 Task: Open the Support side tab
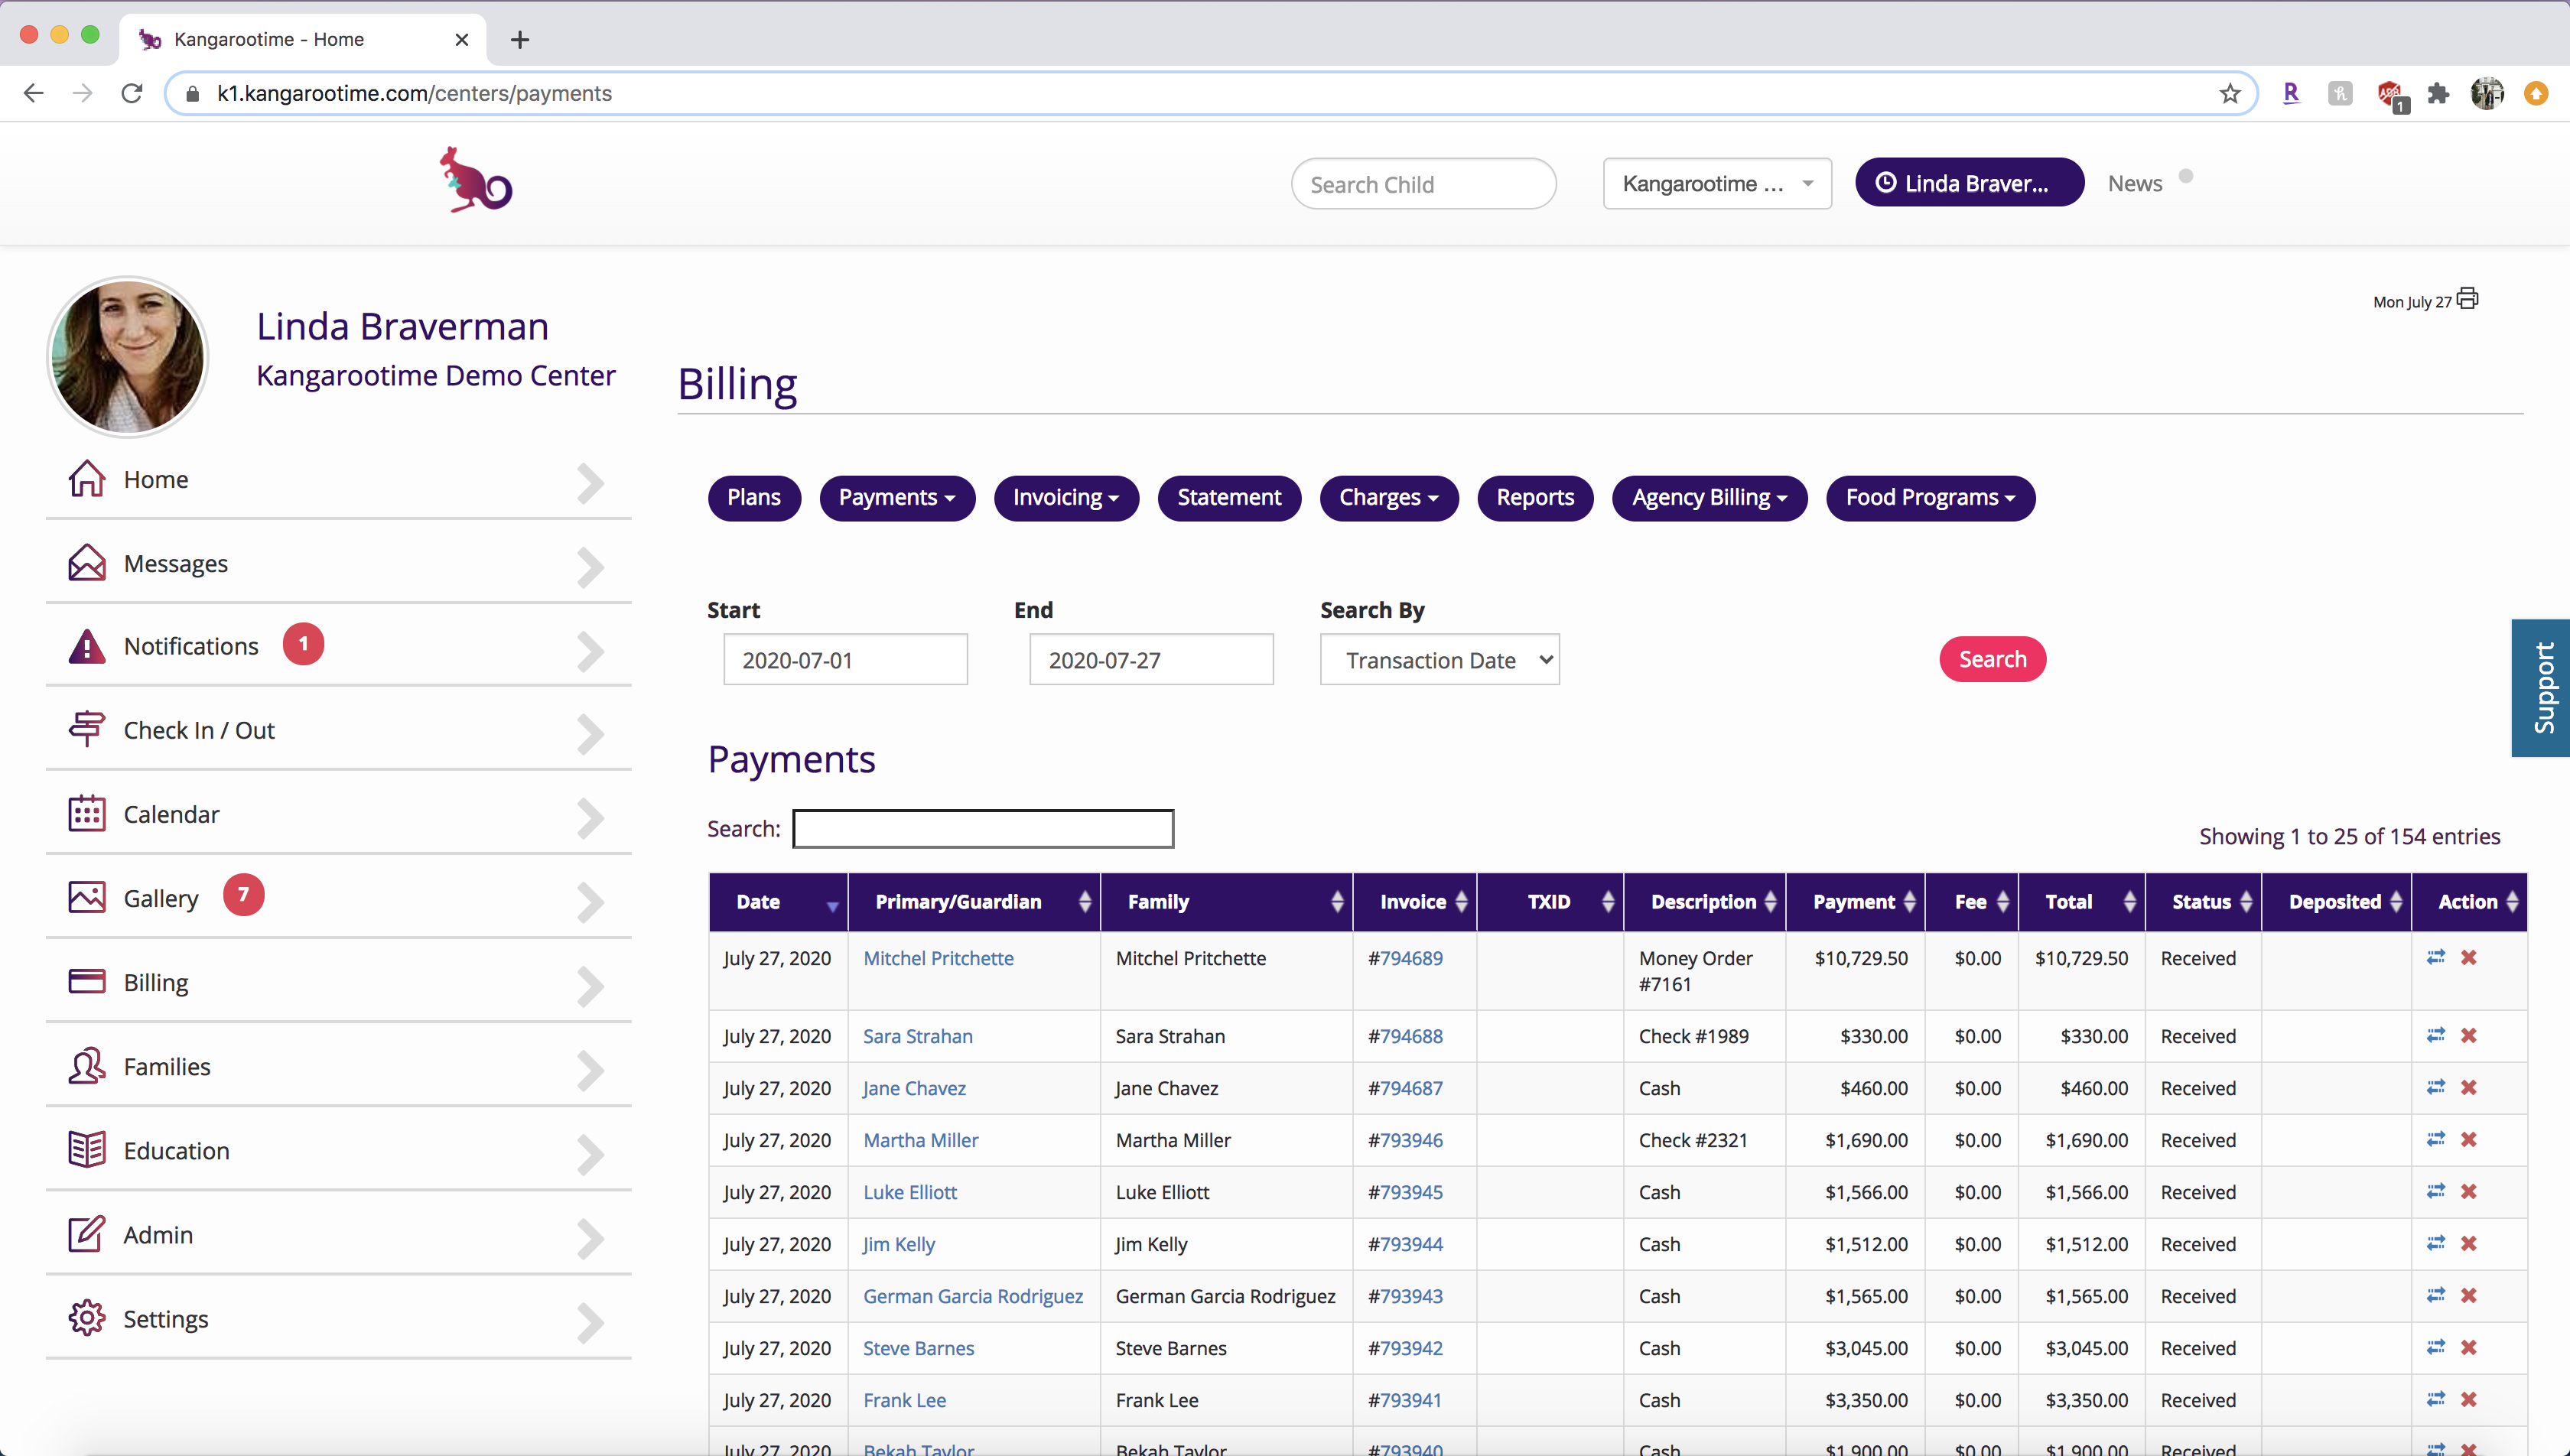[x=2541, y=688]
